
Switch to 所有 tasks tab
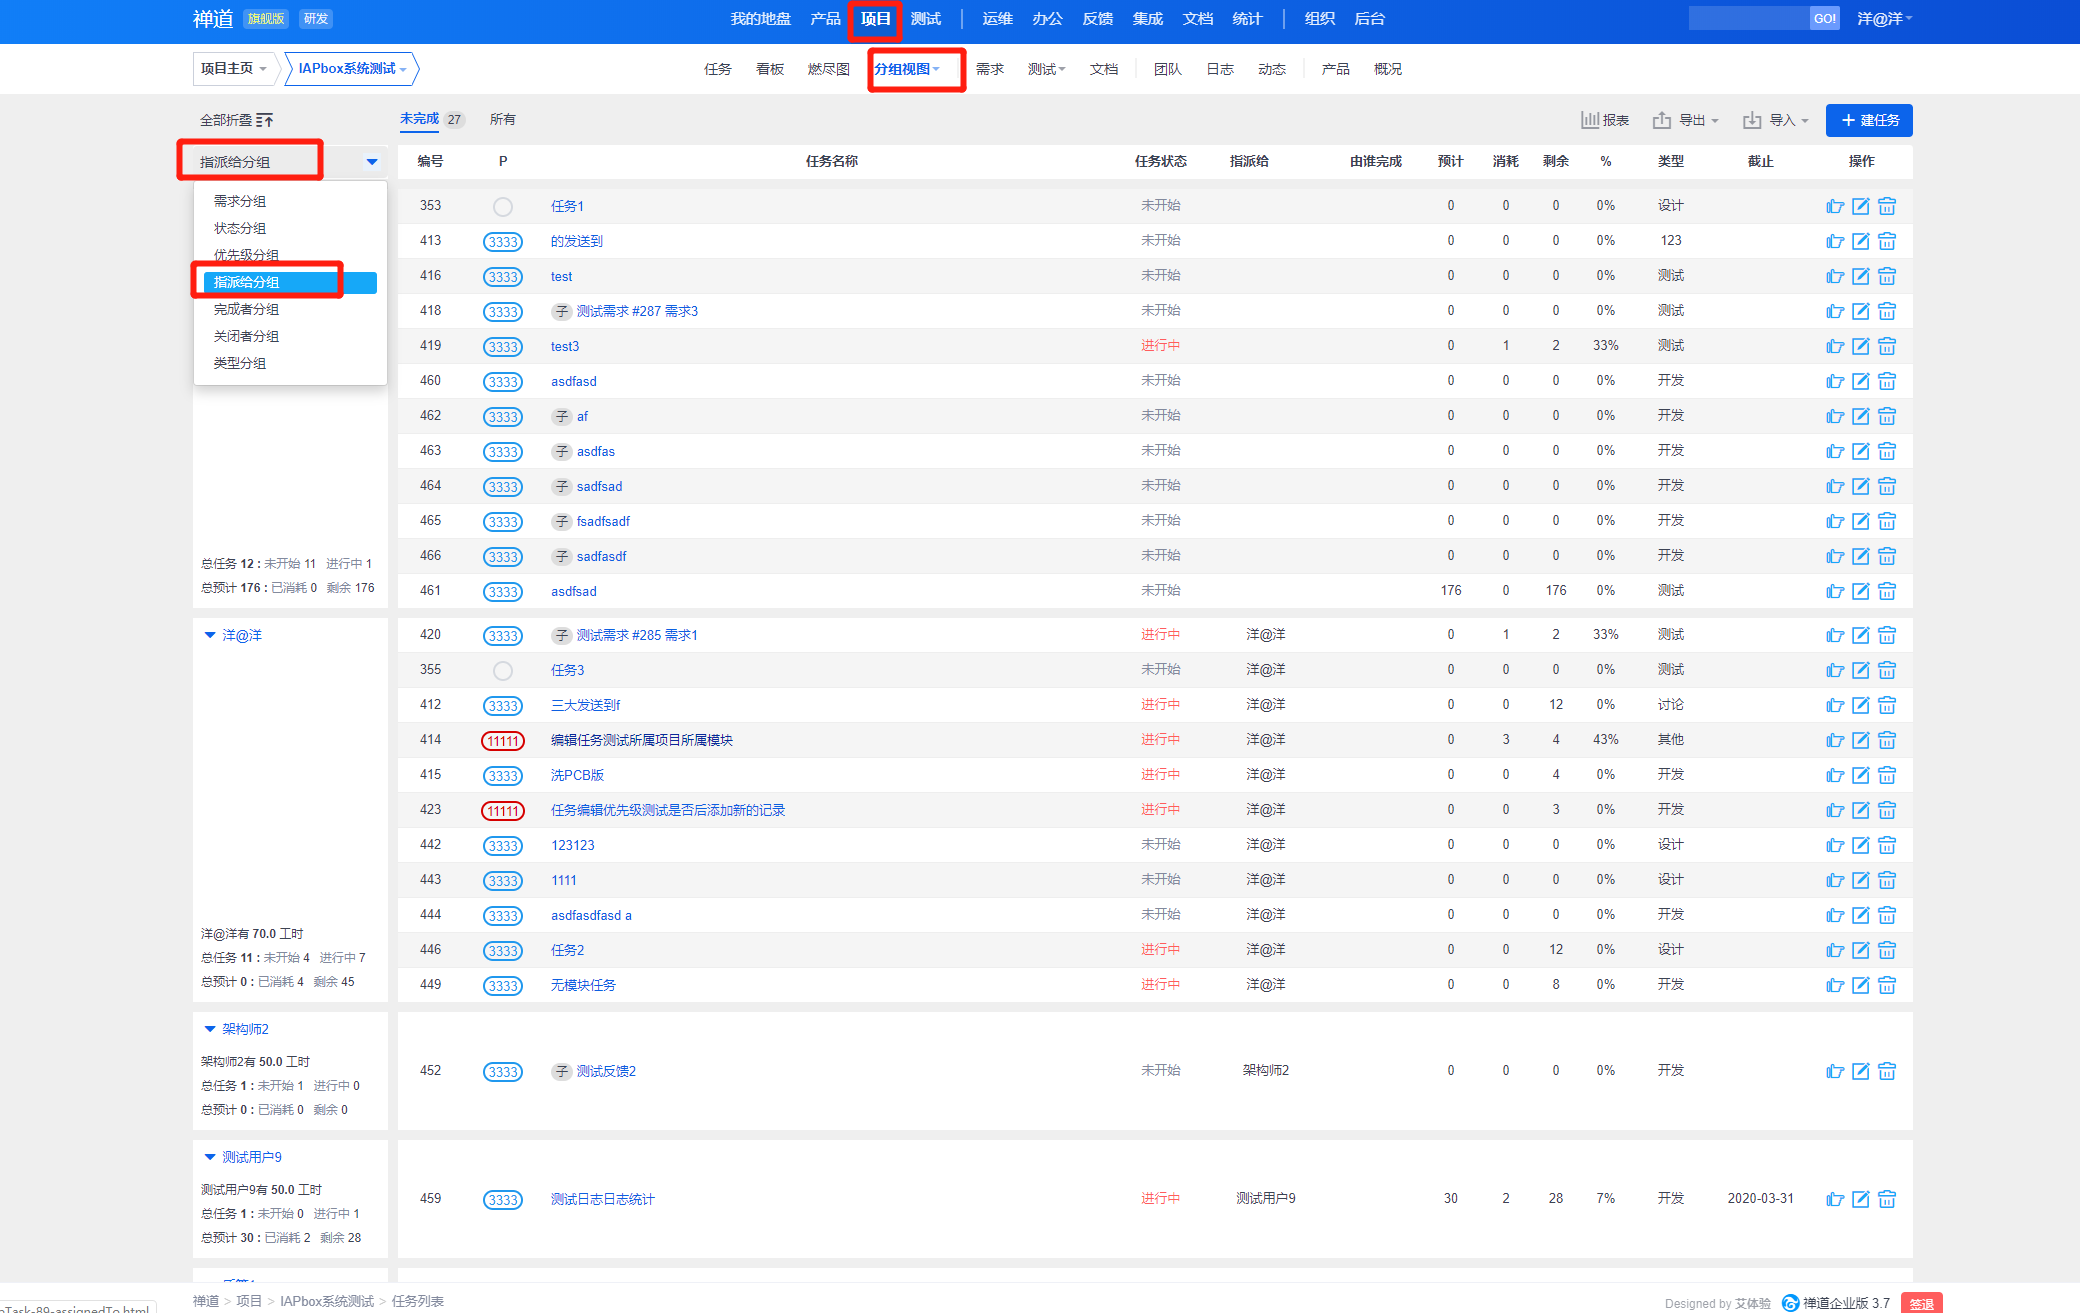click(x=502, y=120)
